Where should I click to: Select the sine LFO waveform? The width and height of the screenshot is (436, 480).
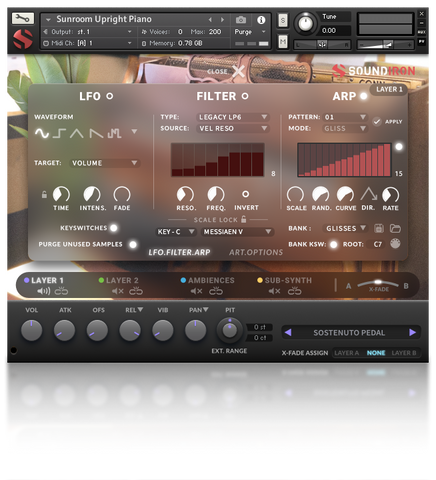(x=42, y=133)
